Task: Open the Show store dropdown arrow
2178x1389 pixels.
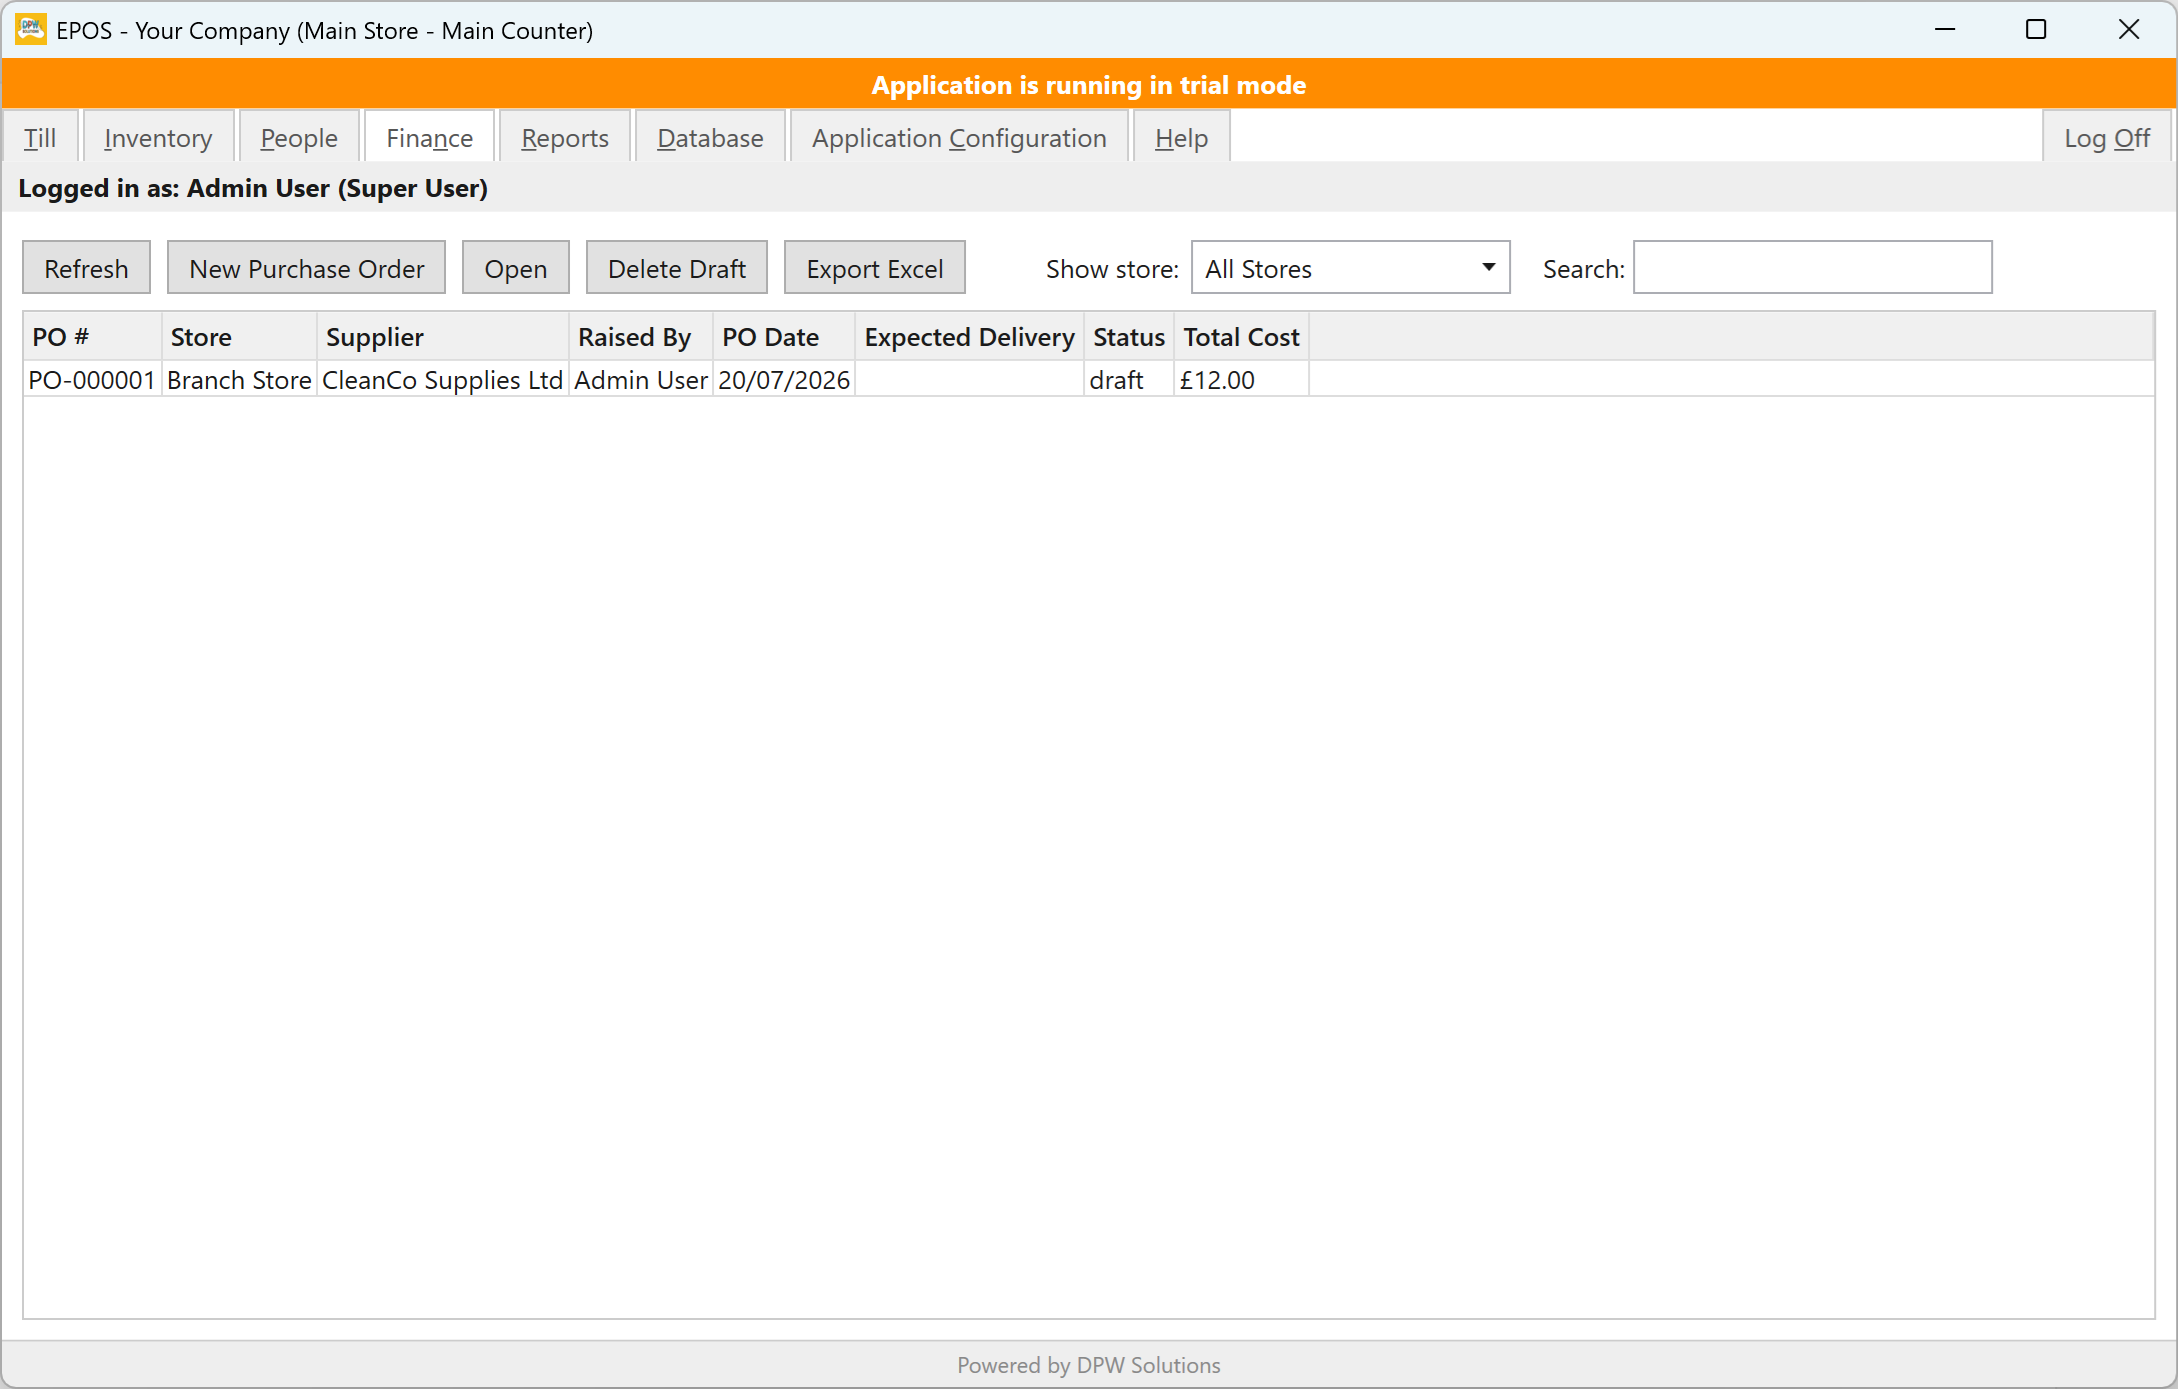Action: click(1488, 267)
